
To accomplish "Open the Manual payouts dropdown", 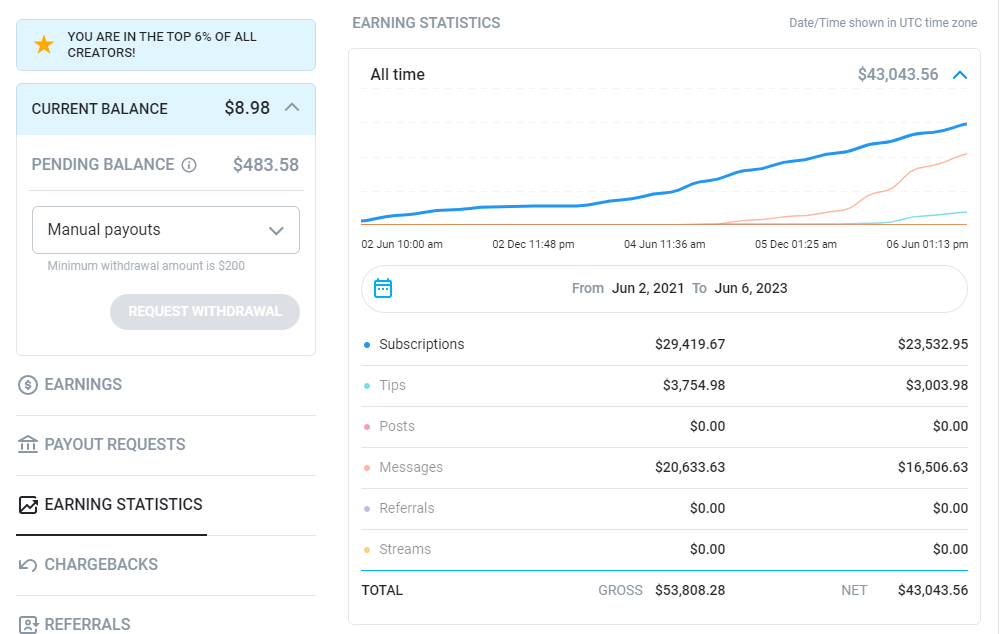I will coord(166,230).
